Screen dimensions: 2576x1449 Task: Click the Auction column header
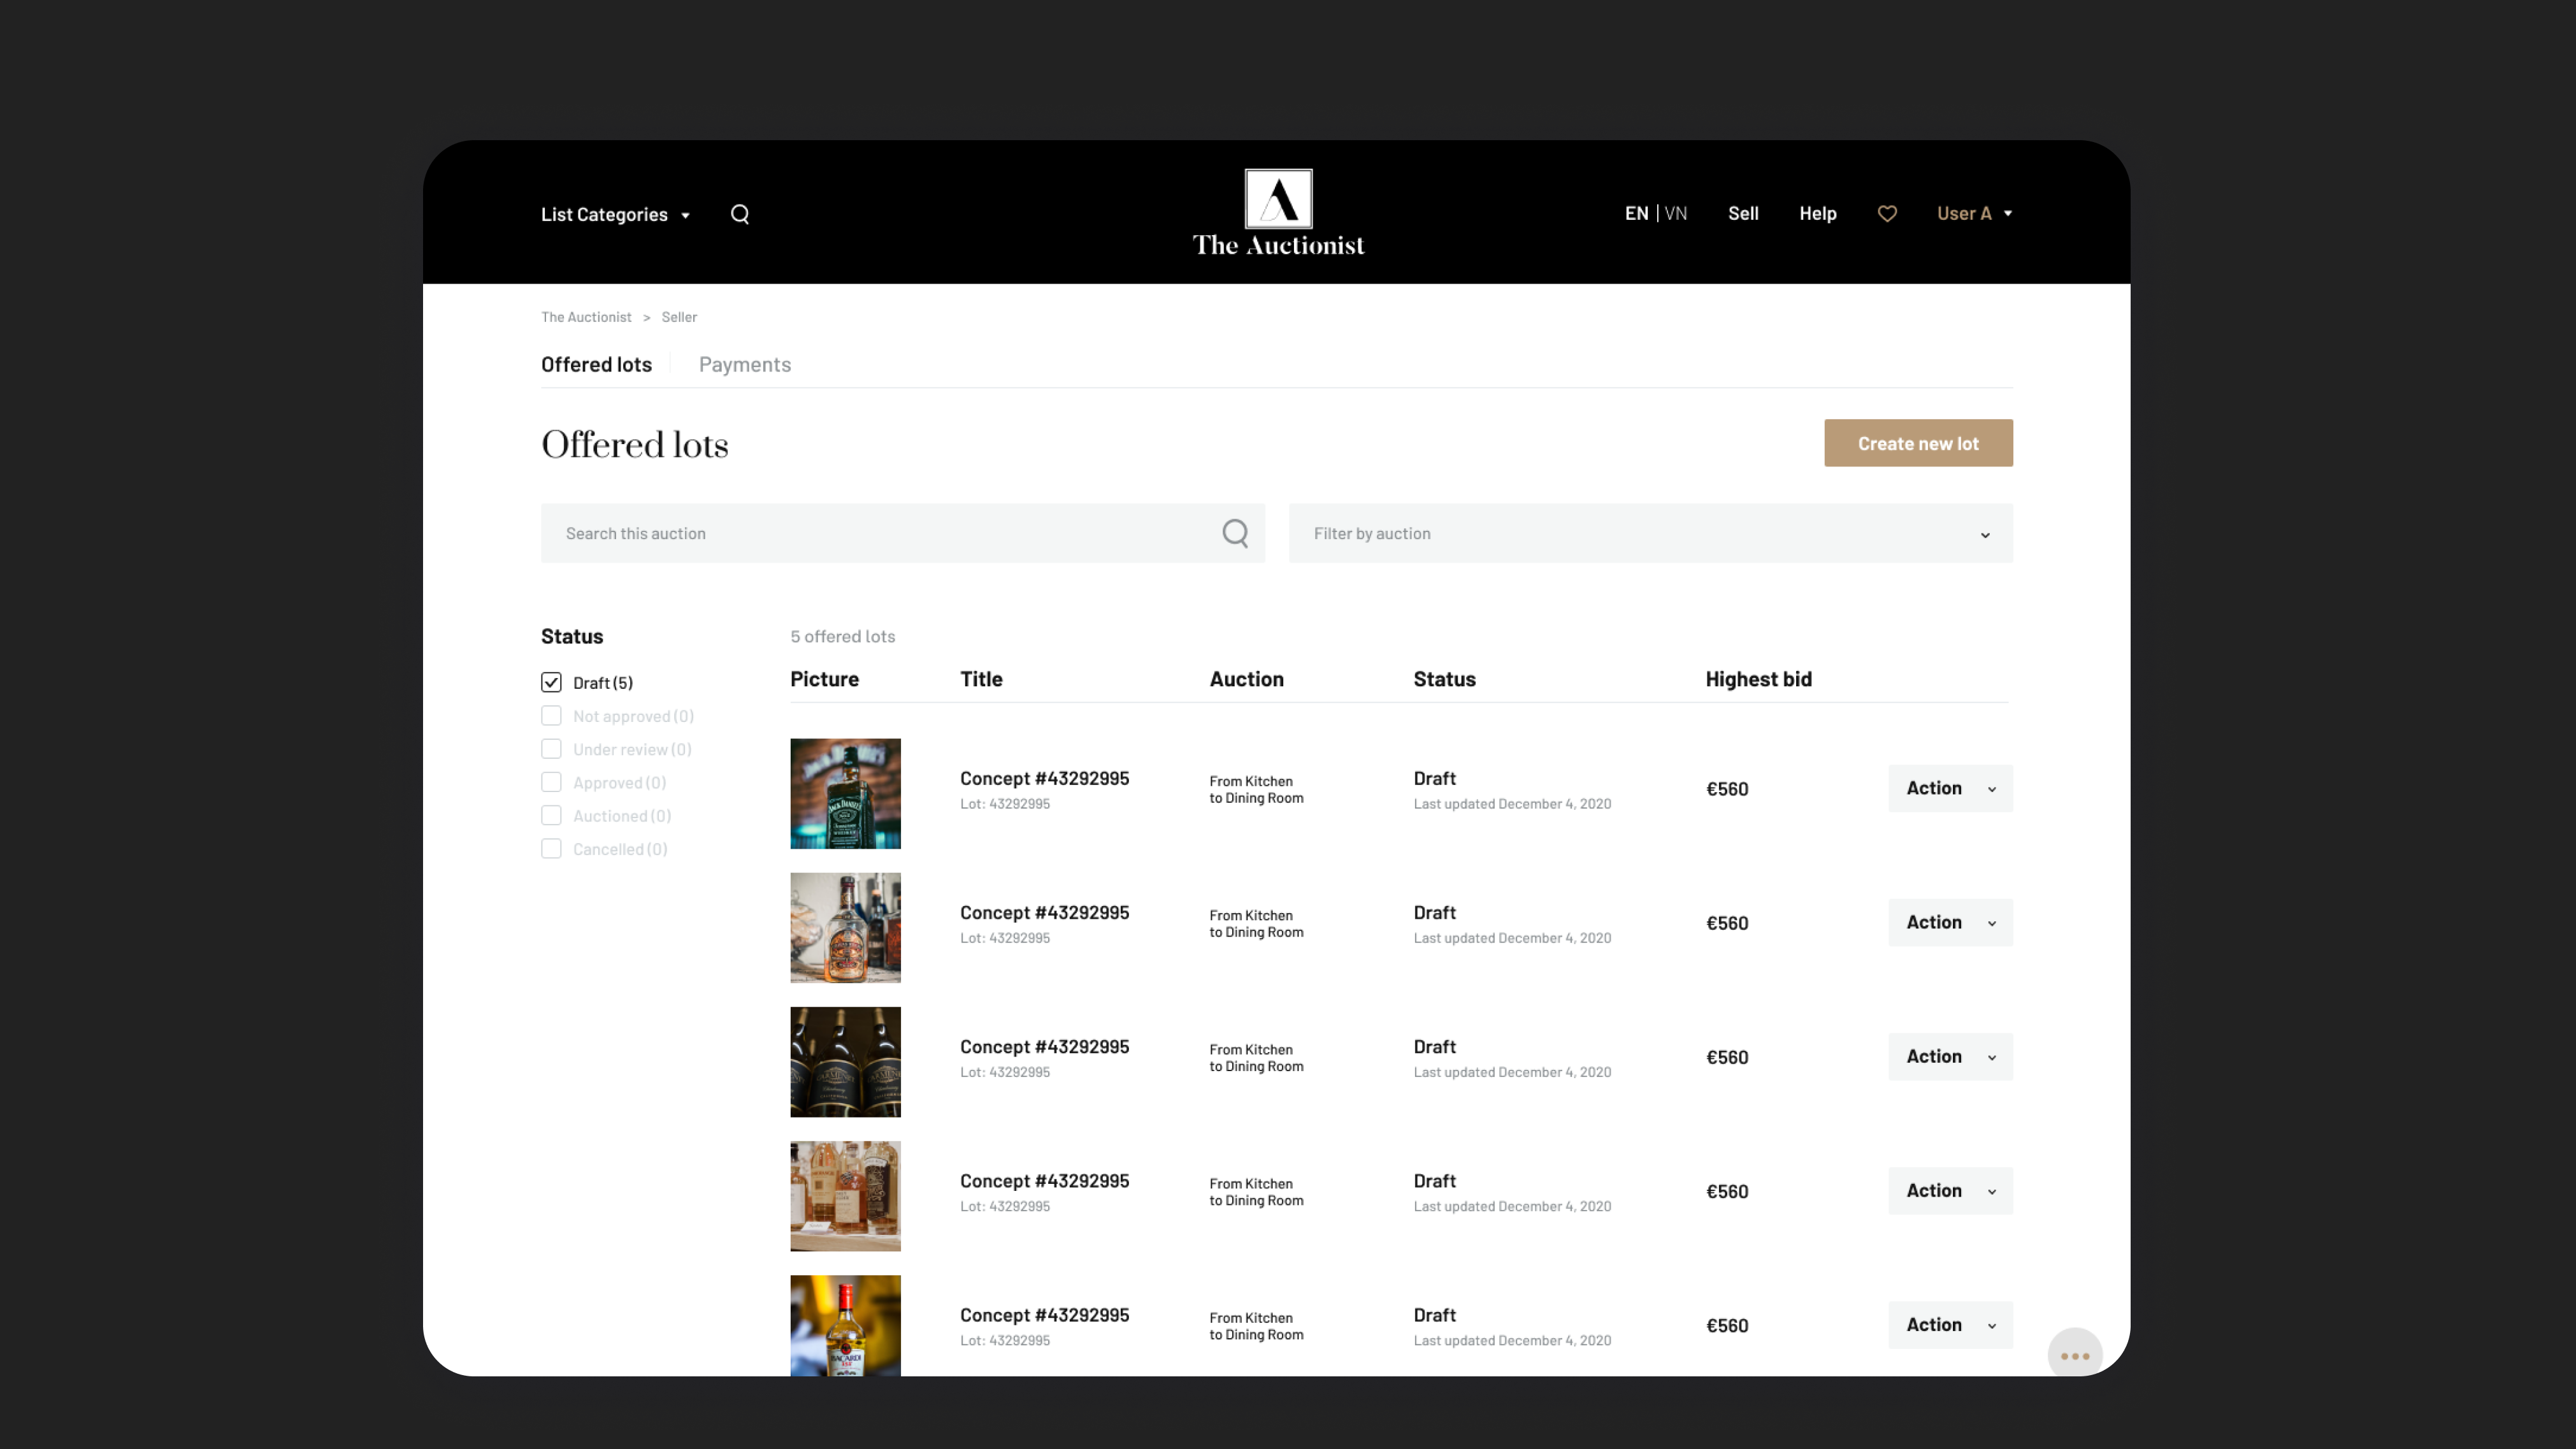click(1246, 679)
